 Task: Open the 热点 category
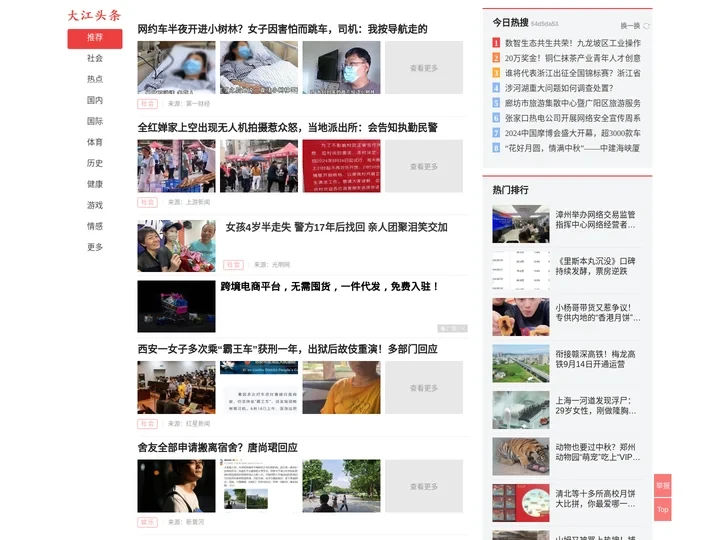pos(95,79)
